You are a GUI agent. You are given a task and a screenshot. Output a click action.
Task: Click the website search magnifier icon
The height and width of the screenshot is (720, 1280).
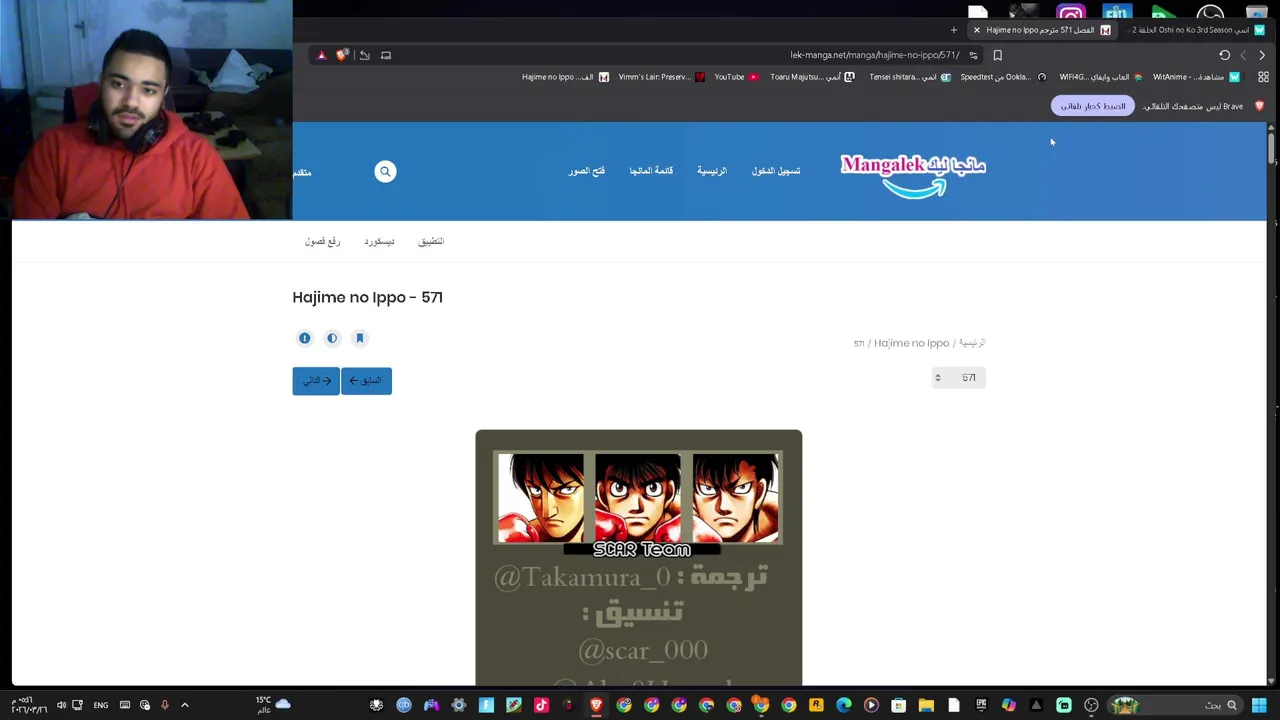pos(385,171)
